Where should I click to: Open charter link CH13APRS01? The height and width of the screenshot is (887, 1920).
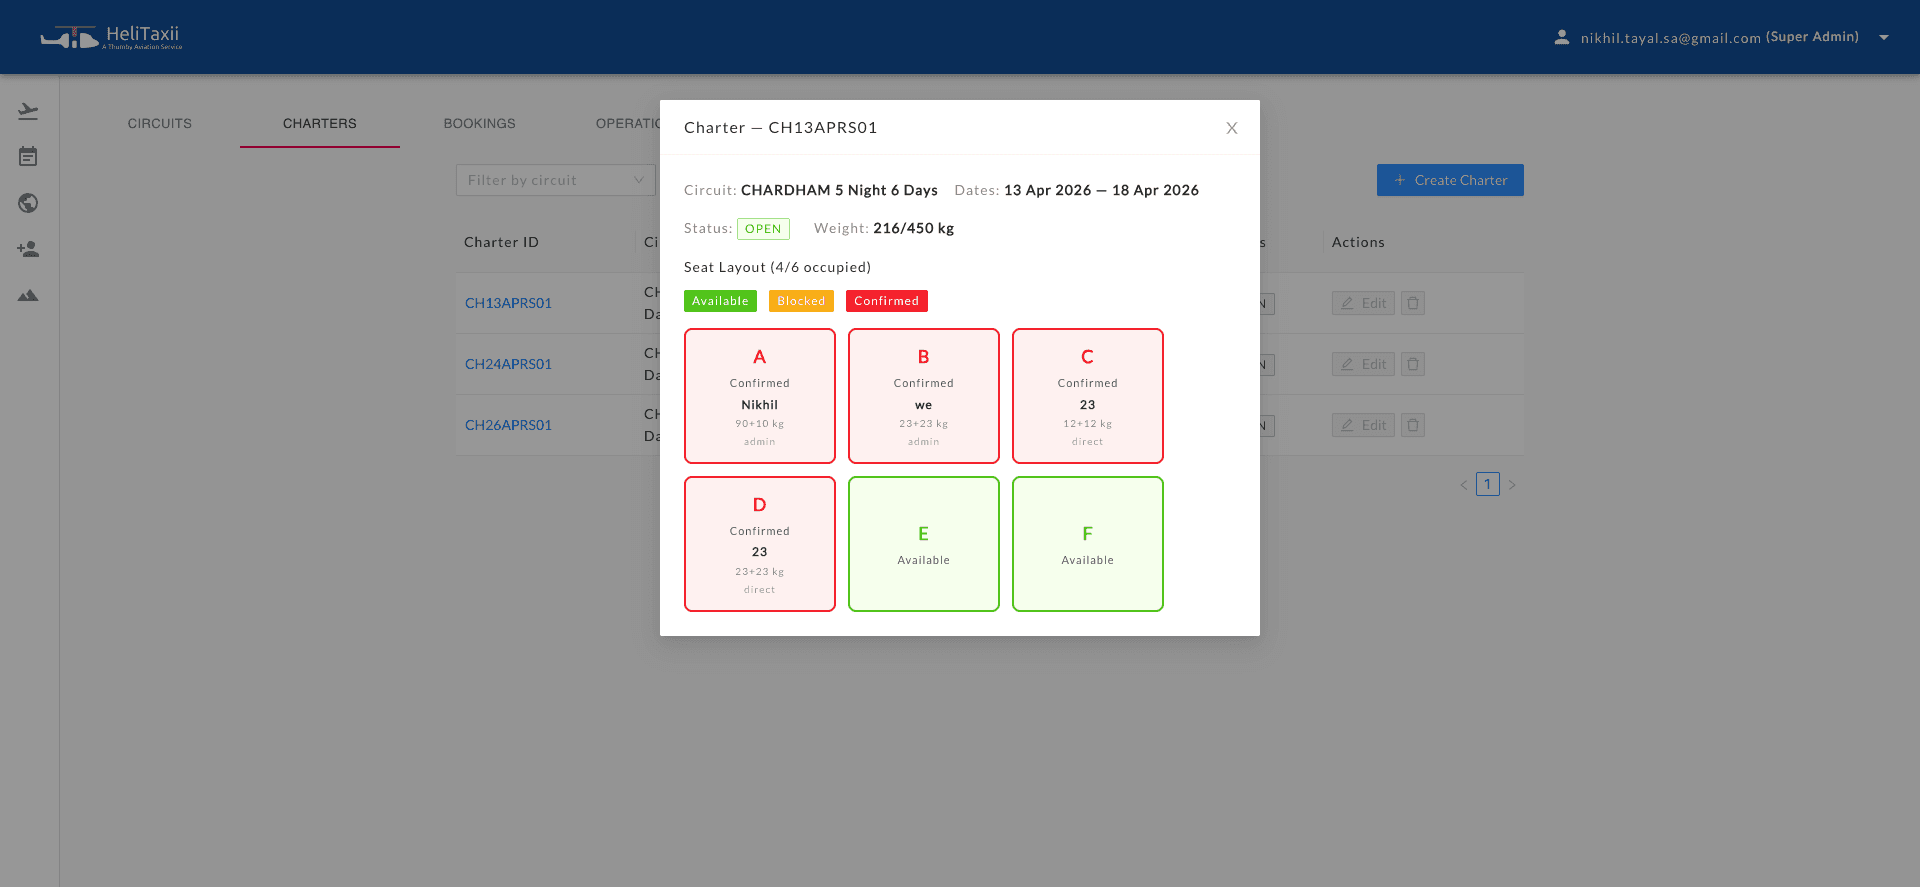(x=508, y=303)
